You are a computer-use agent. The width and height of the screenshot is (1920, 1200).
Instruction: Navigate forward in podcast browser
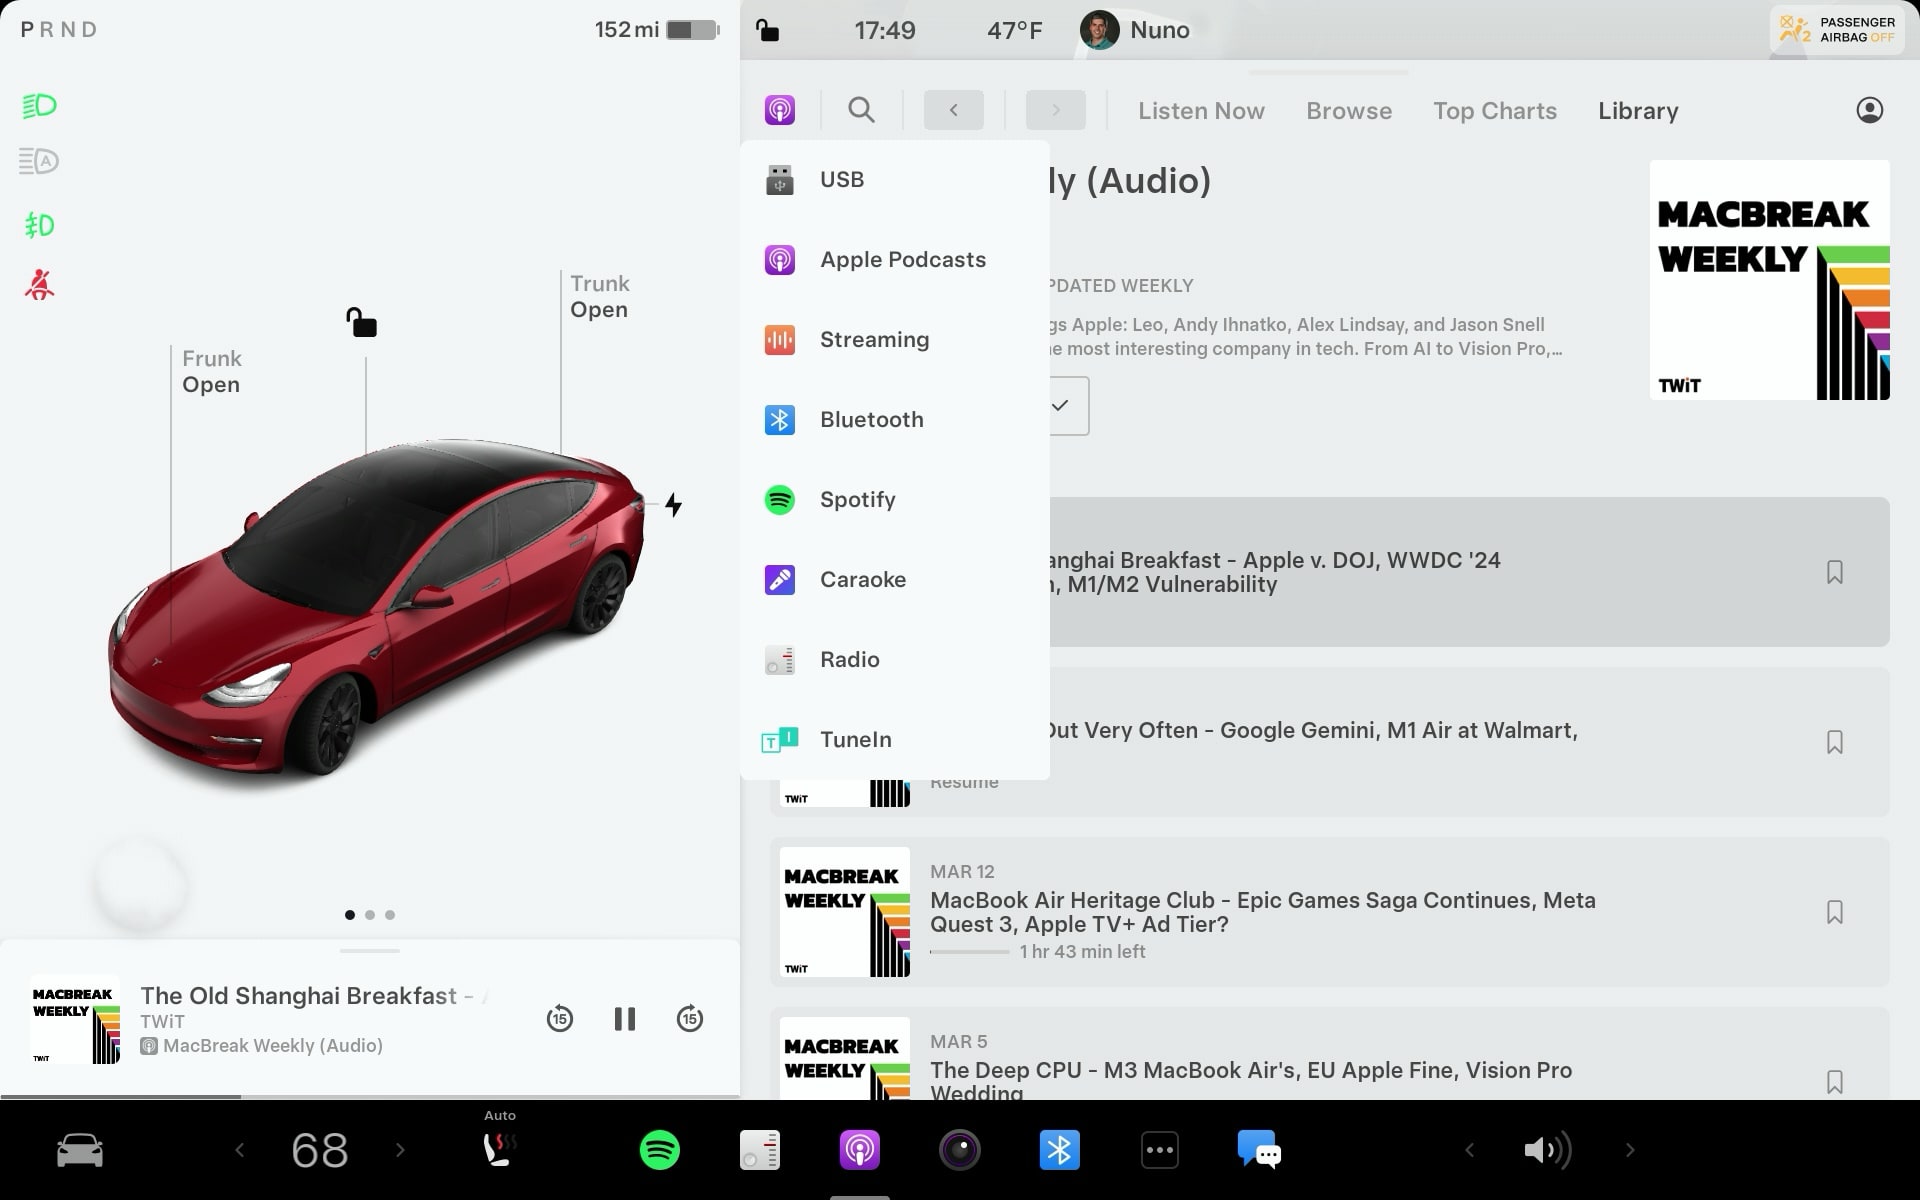pyautogui.click(x=1055, y=109)
